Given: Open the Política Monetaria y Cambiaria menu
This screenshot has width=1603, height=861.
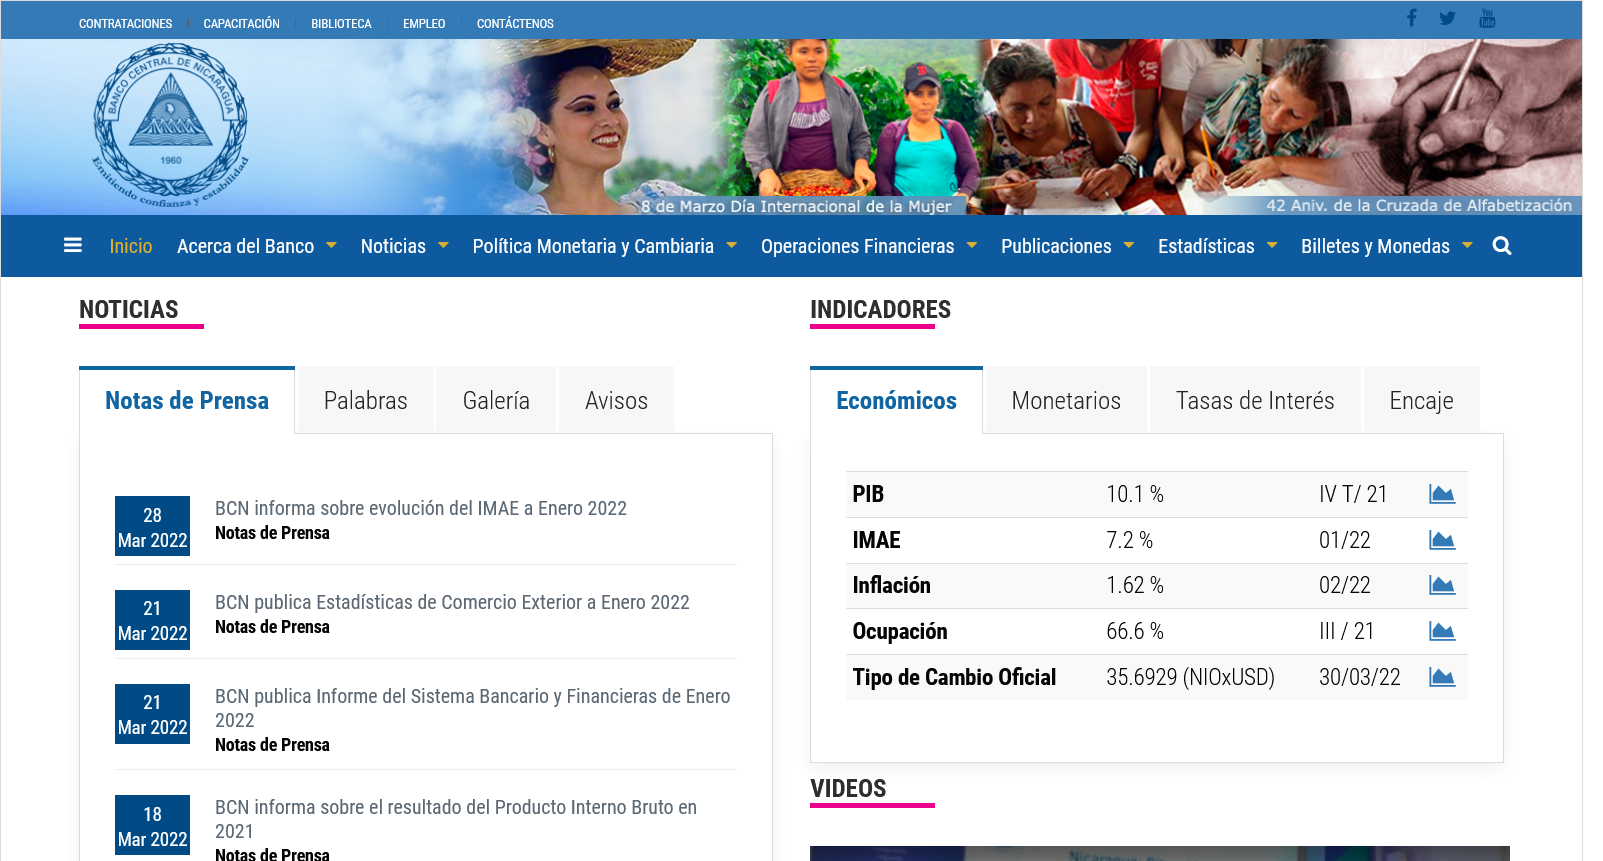Looking at the screenshot, I should tap(603, 246).
